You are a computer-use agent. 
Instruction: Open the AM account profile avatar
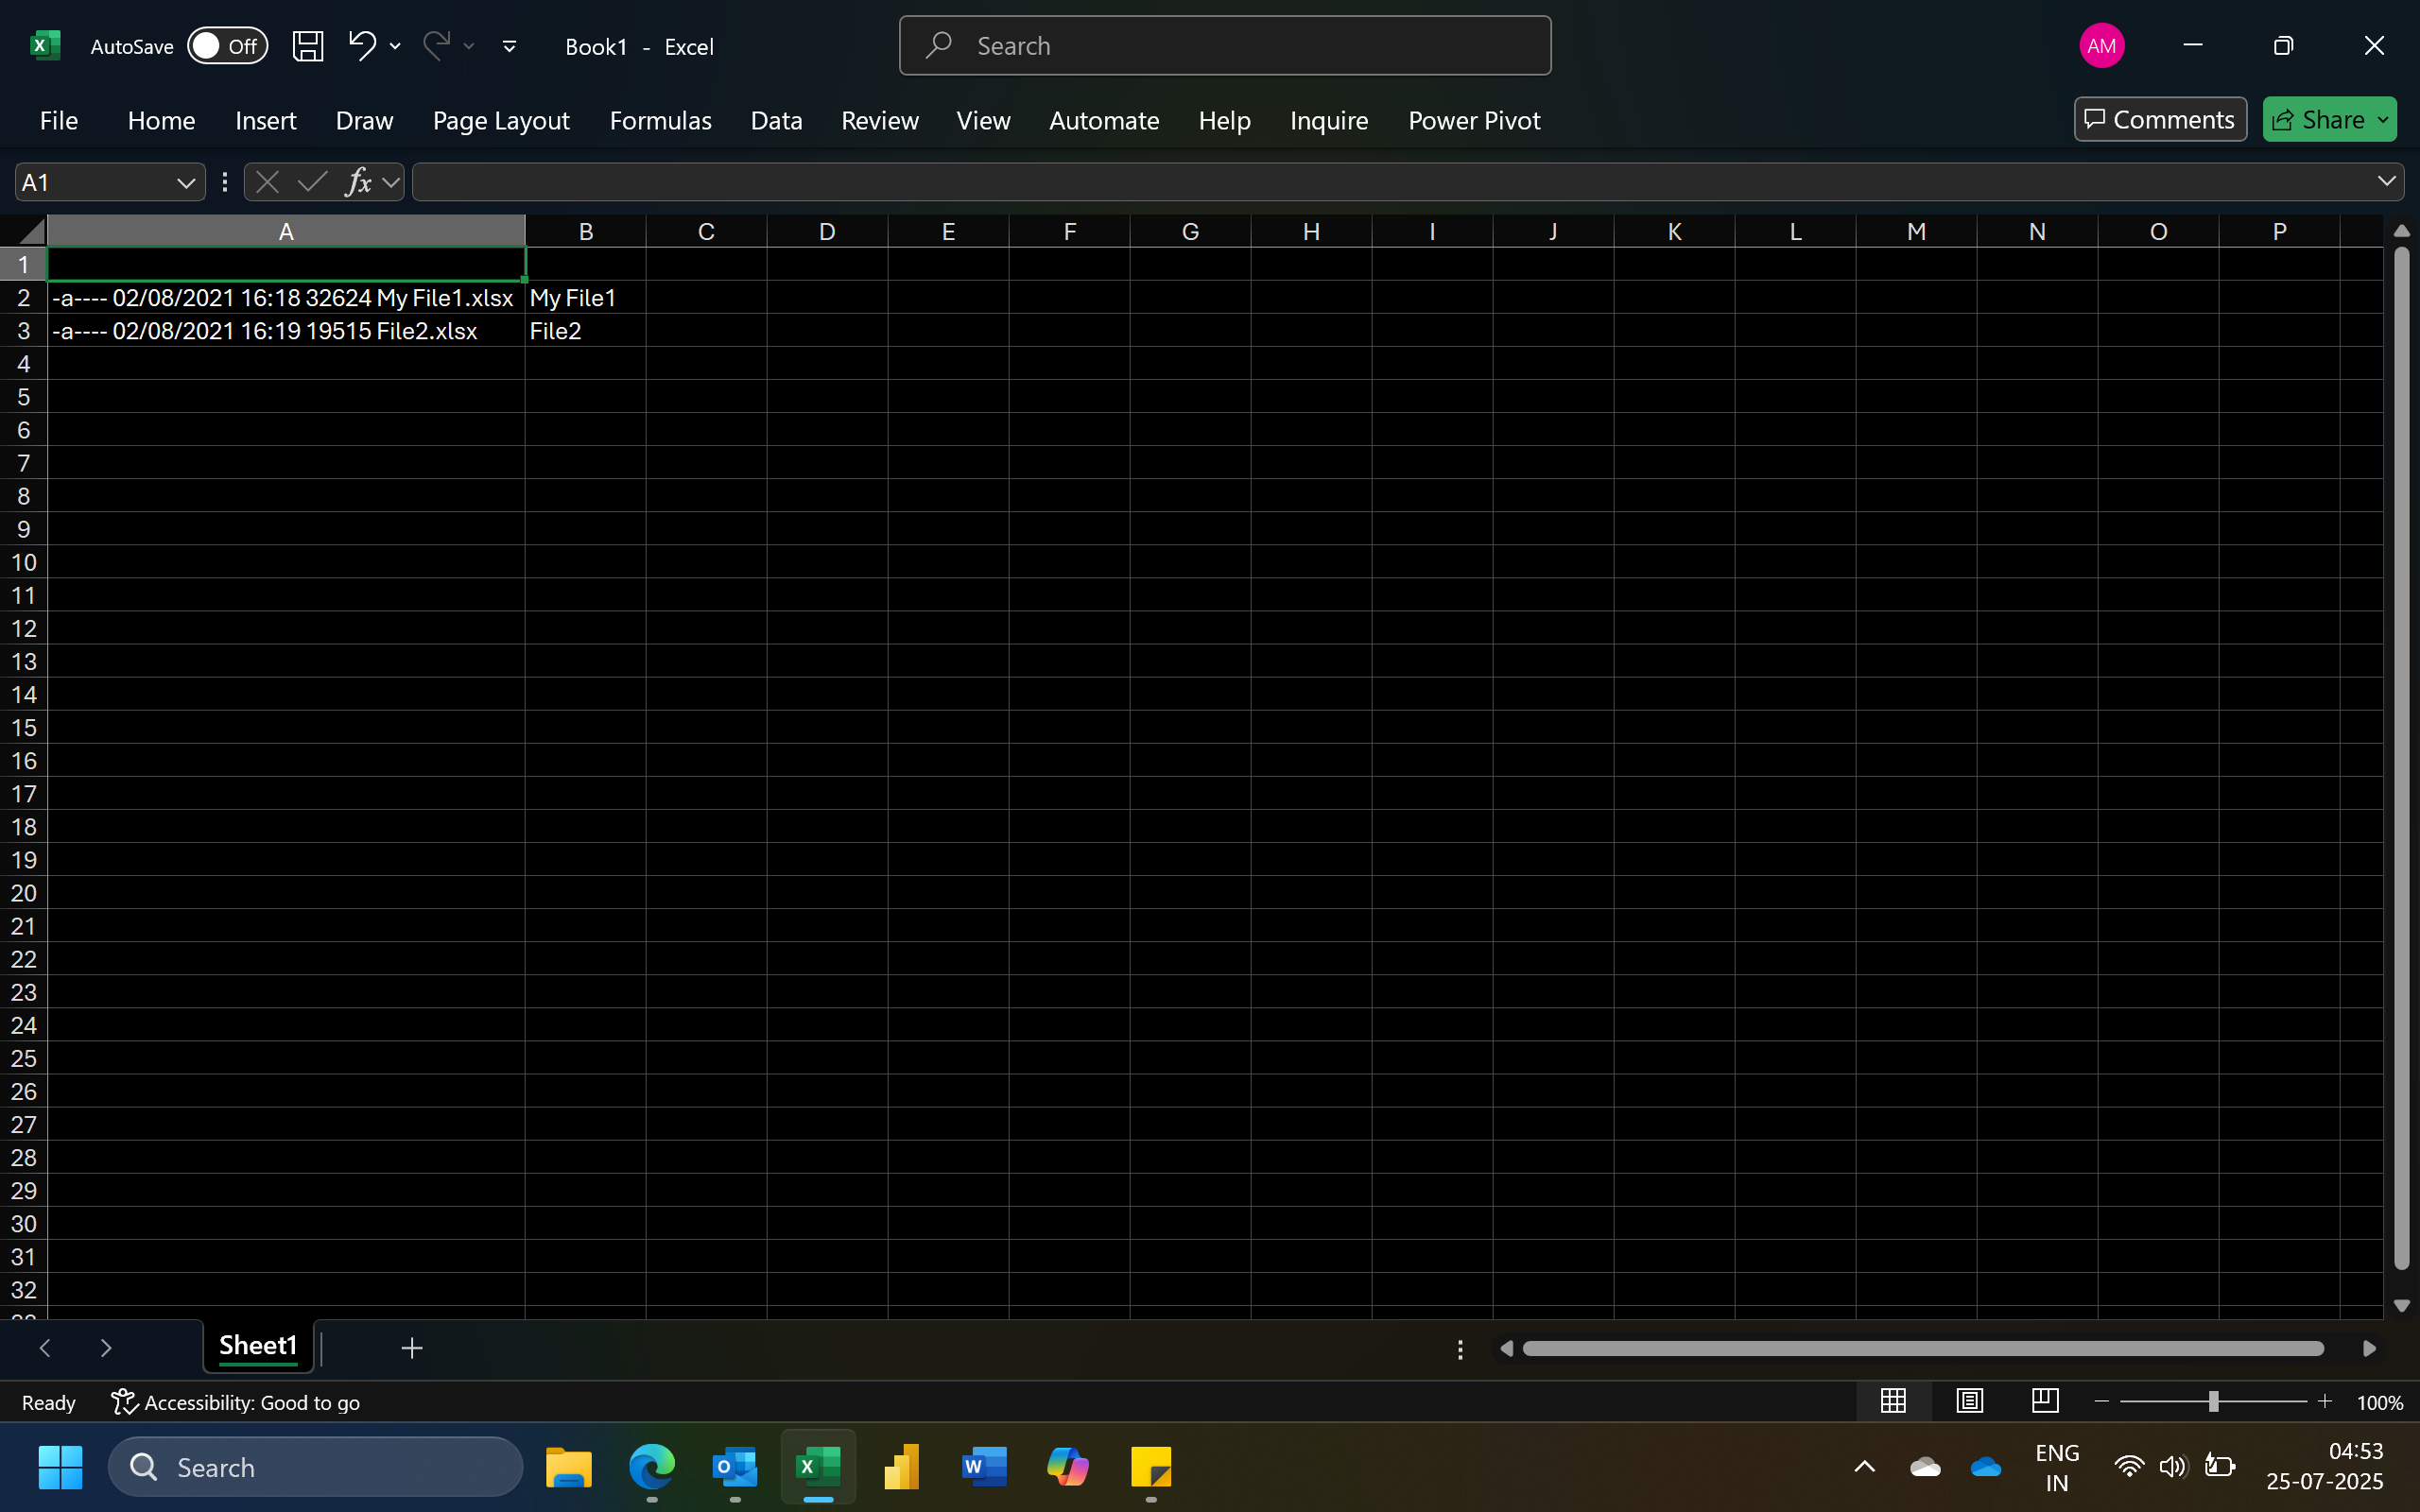pos(2101,46)
